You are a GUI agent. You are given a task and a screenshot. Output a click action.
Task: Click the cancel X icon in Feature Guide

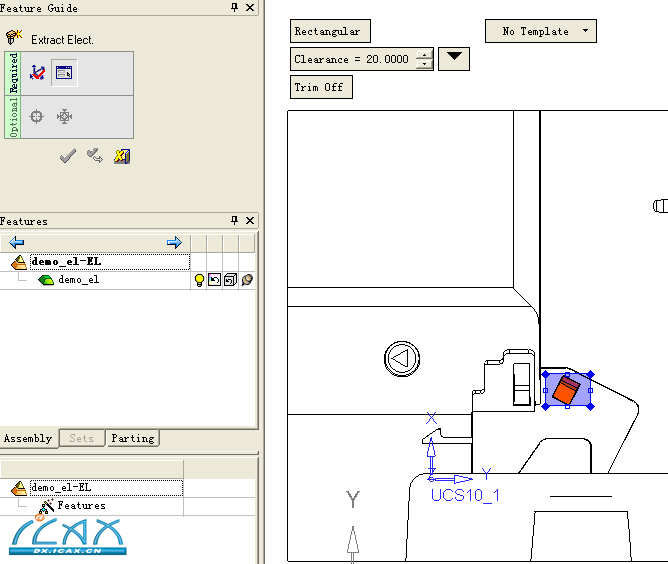(122, 156)
